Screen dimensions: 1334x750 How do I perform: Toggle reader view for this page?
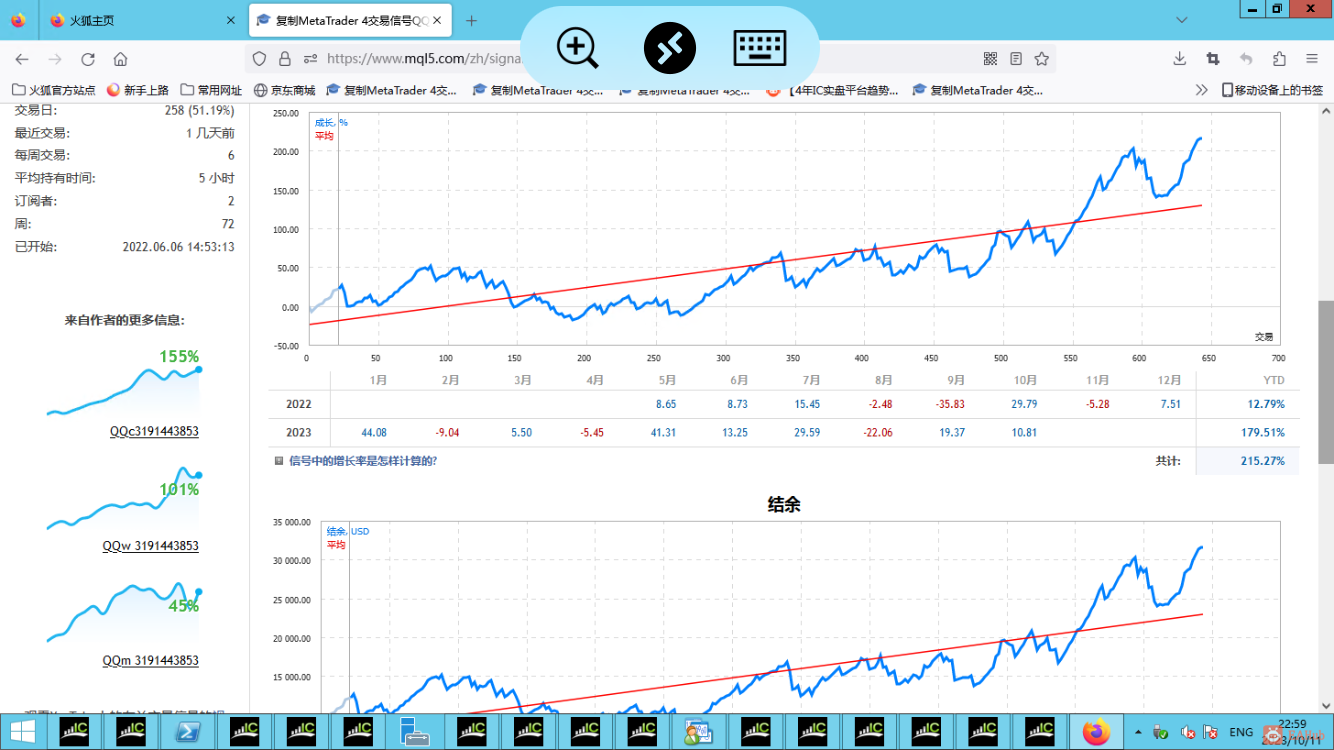click(1016, 59)
